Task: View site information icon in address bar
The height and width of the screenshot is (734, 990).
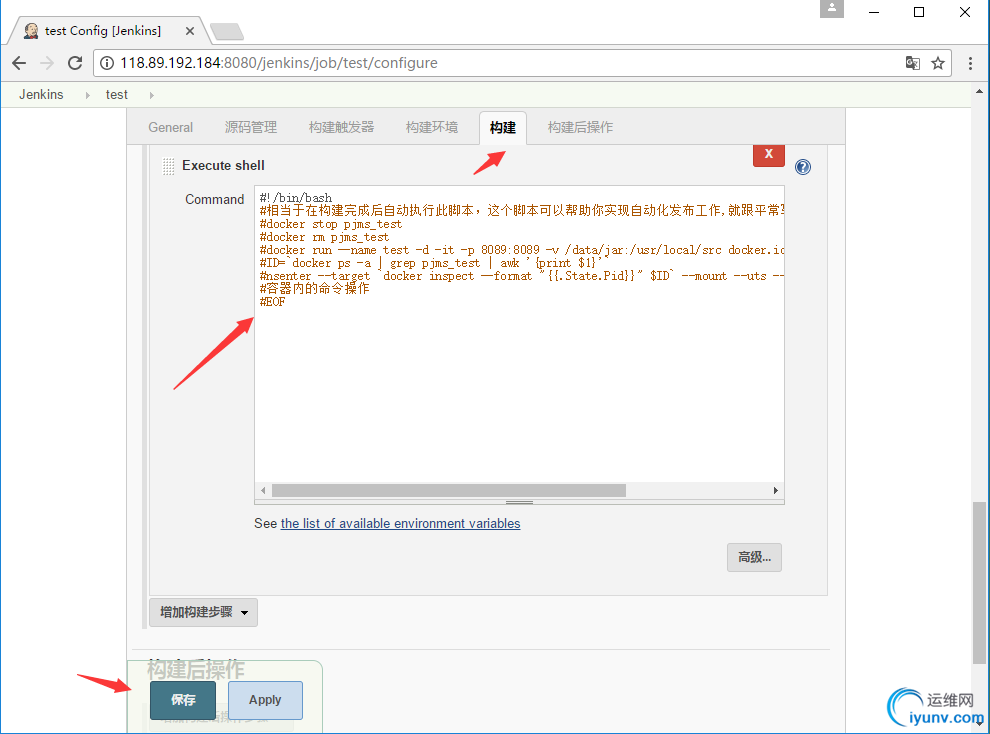Action: pyautogui.click(x=107, y=63)
